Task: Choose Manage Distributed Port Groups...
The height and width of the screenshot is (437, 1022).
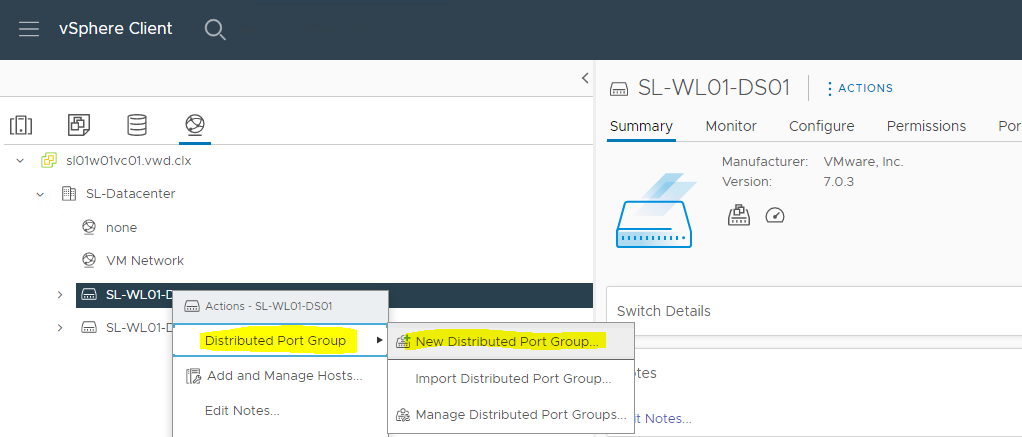Action: 510,415
